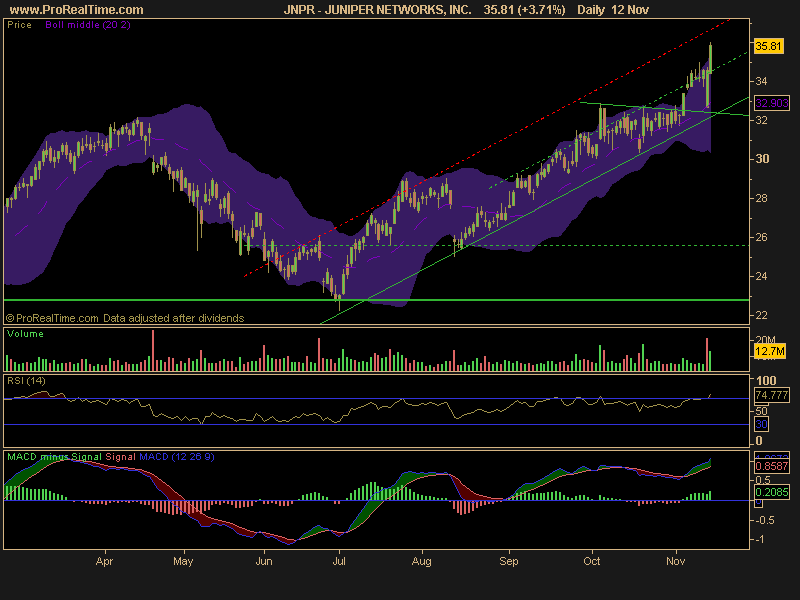Click the 28 price axis label

pos(761,198)
